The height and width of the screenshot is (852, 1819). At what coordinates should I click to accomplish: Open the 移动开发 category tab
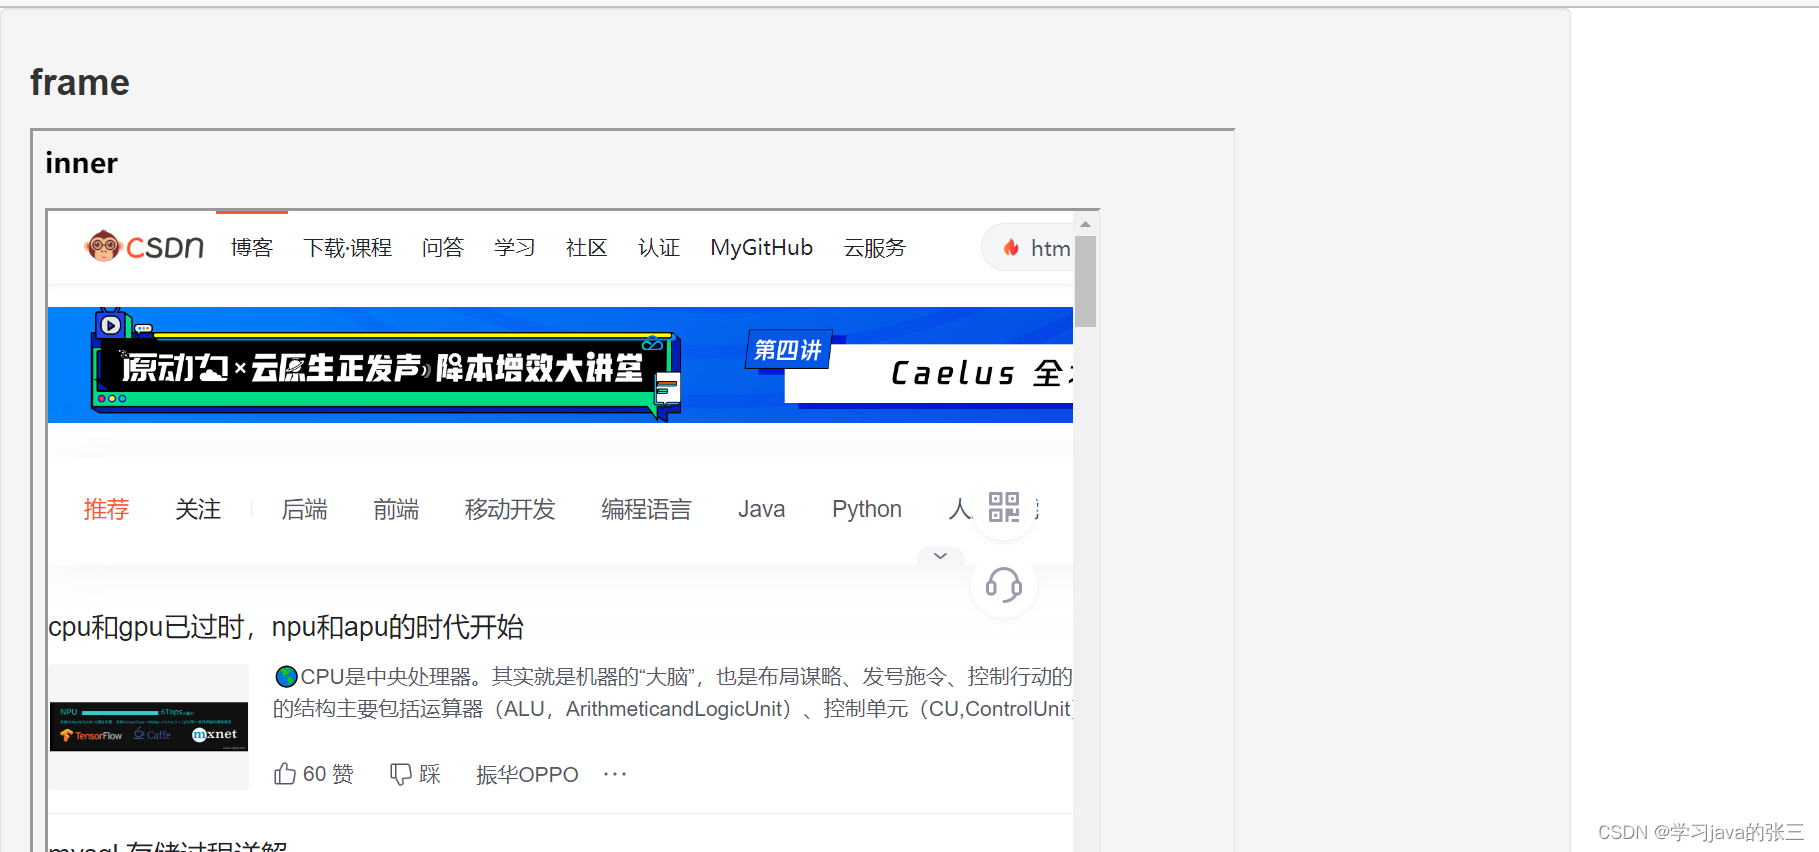(510, 510)
